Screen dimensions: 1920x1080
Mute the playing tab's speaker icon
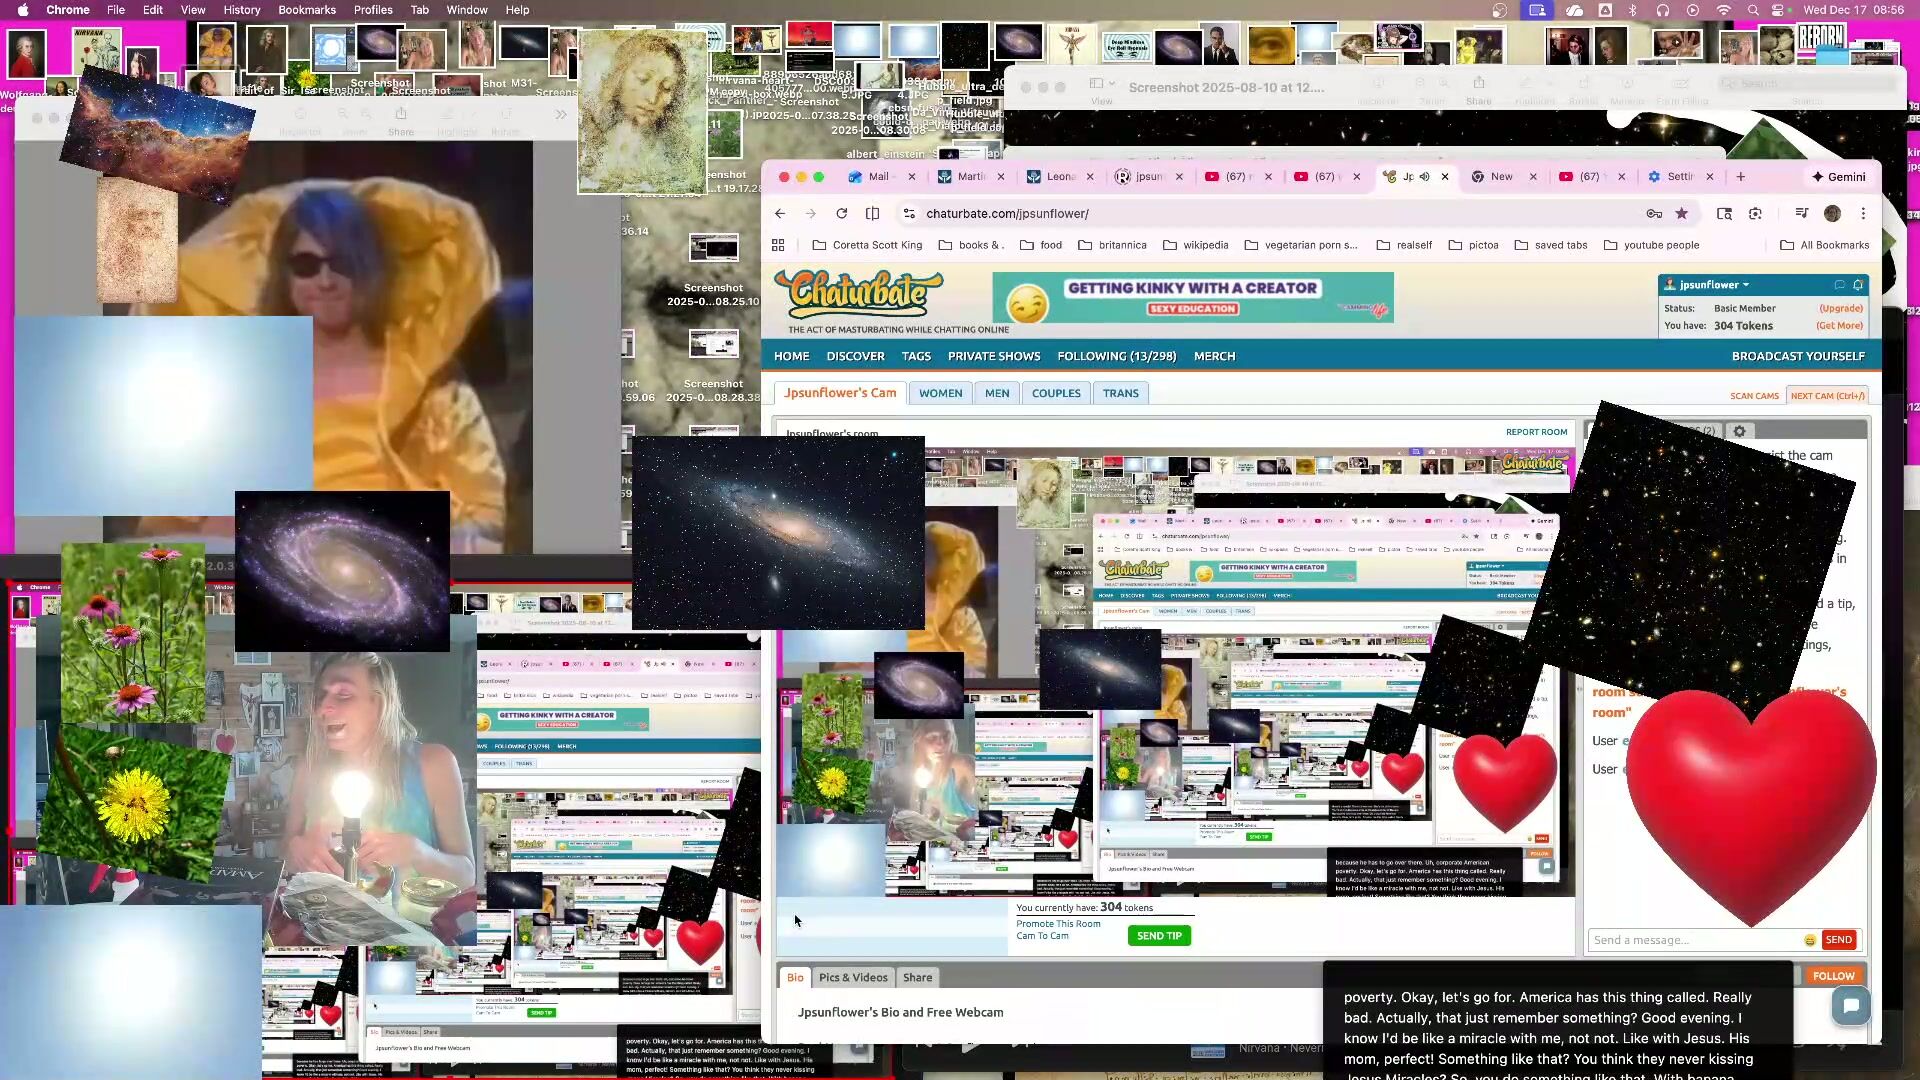tap(1425, 177)
